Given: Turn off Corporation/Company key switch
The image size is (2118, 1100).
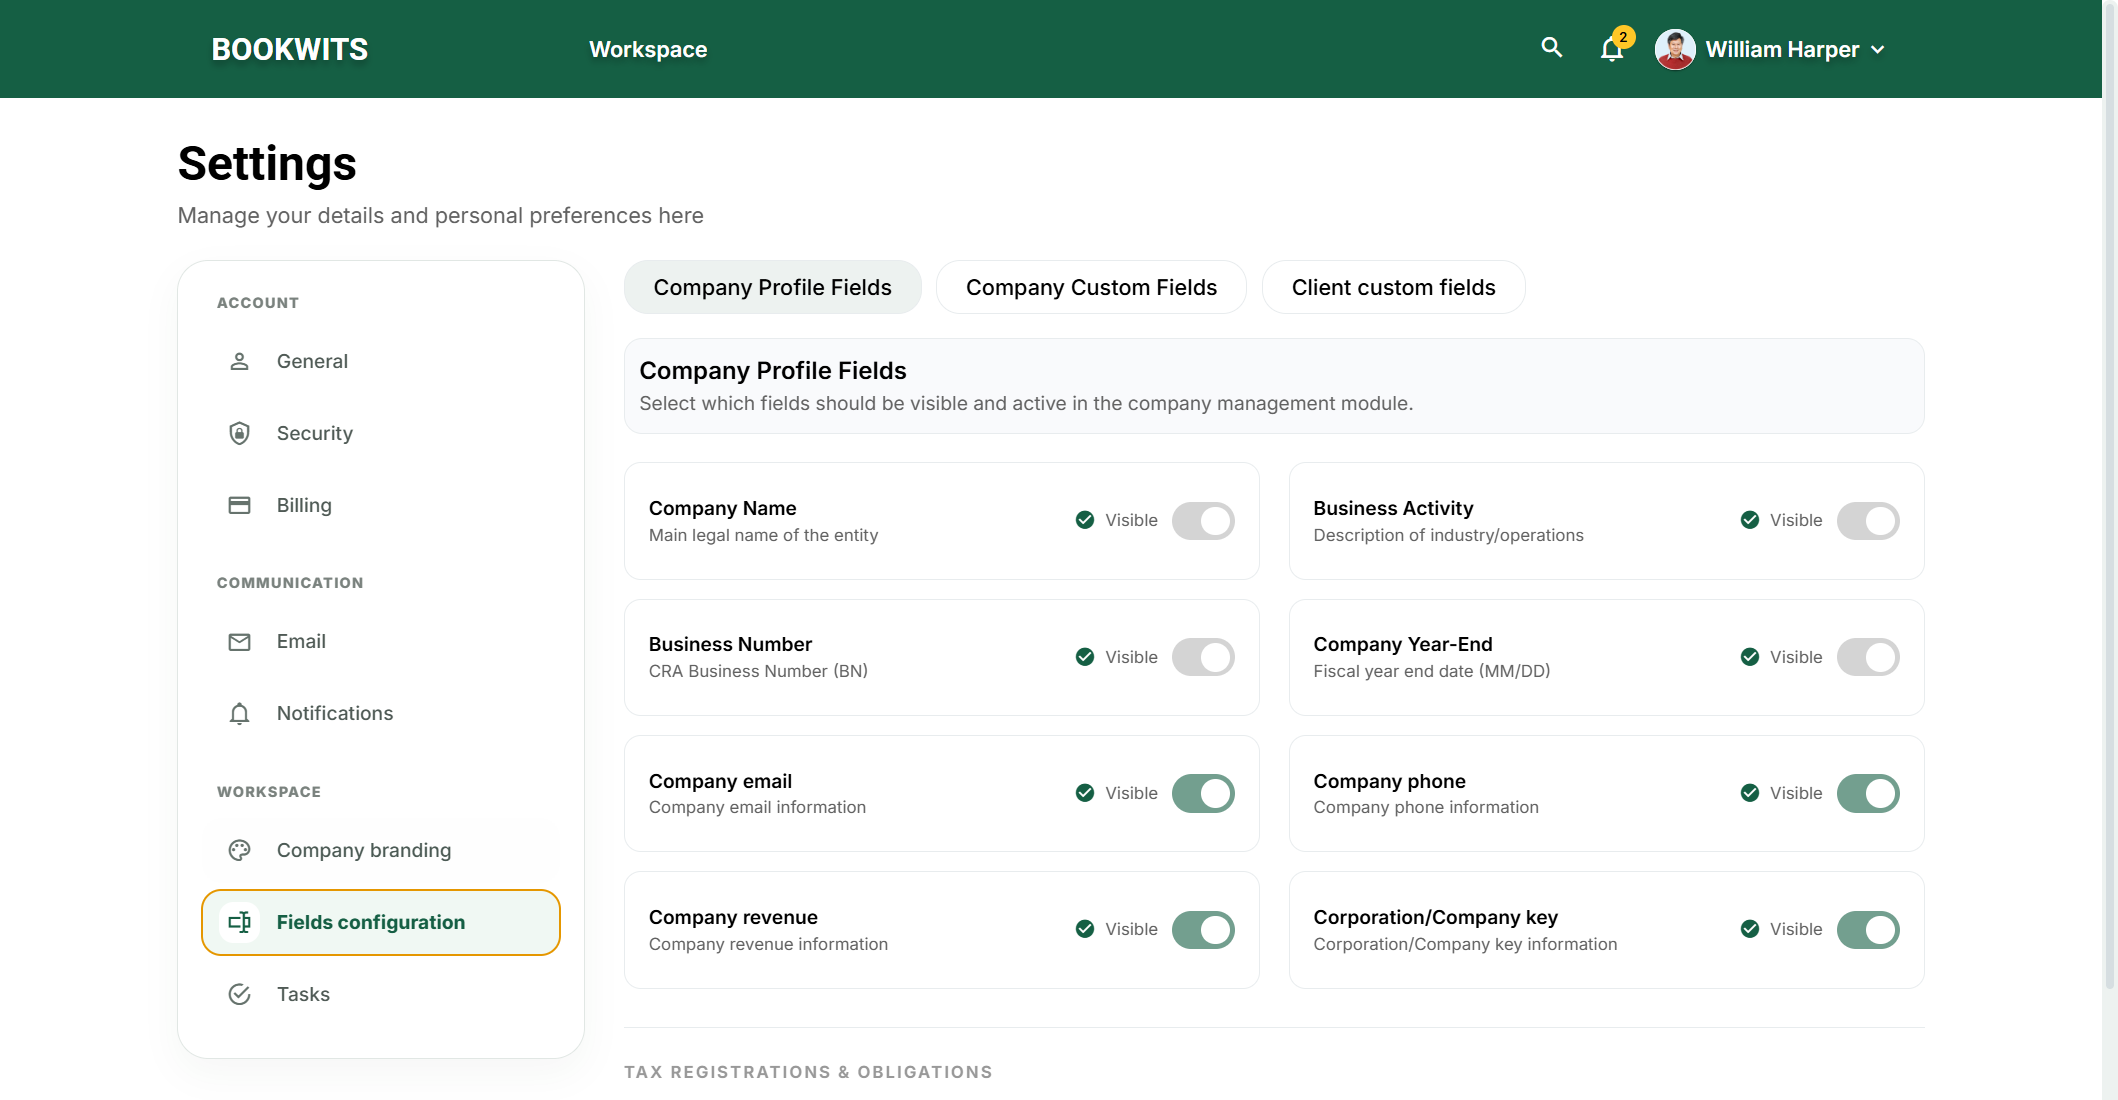Looking at the screenshot, I should coord(1868,930).
